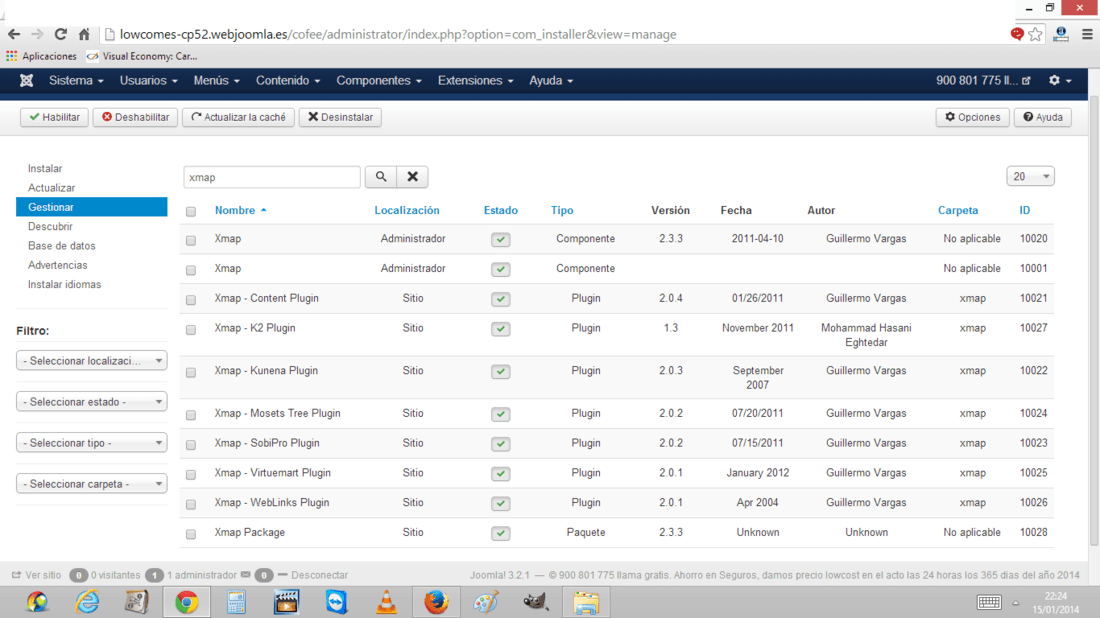This screenshot has width=1100, height=618.
Task: Click the browser back arrow
Action: pyautogui.click(x=14, y=34)
